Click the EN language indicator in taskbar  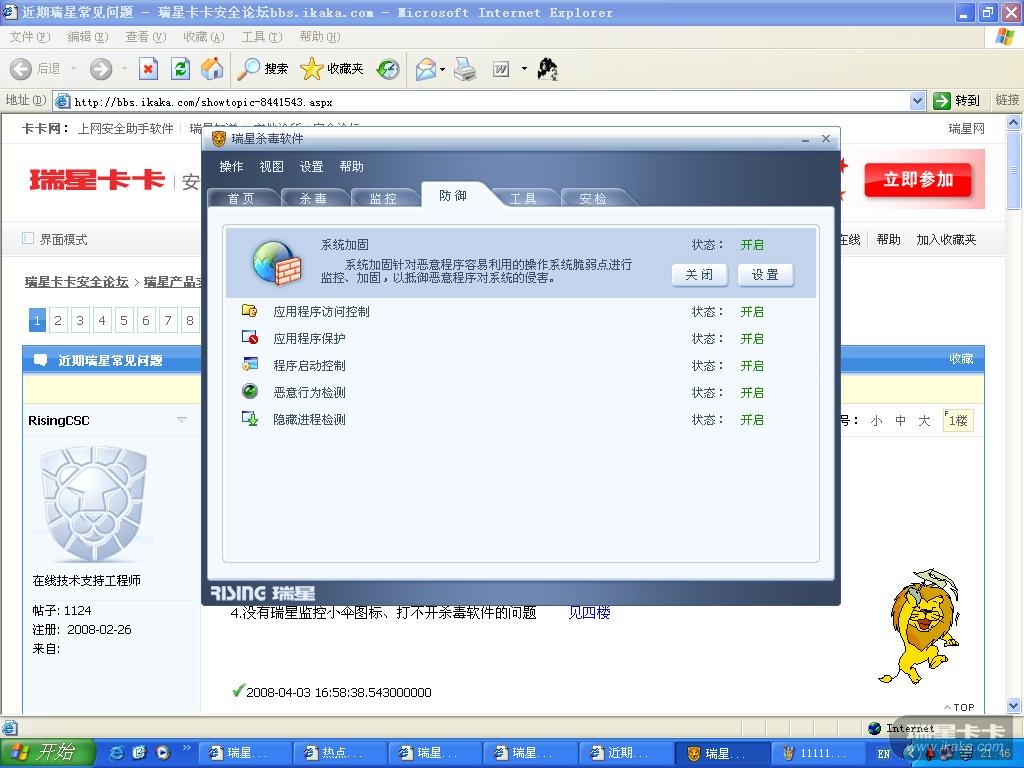(884, 754)
